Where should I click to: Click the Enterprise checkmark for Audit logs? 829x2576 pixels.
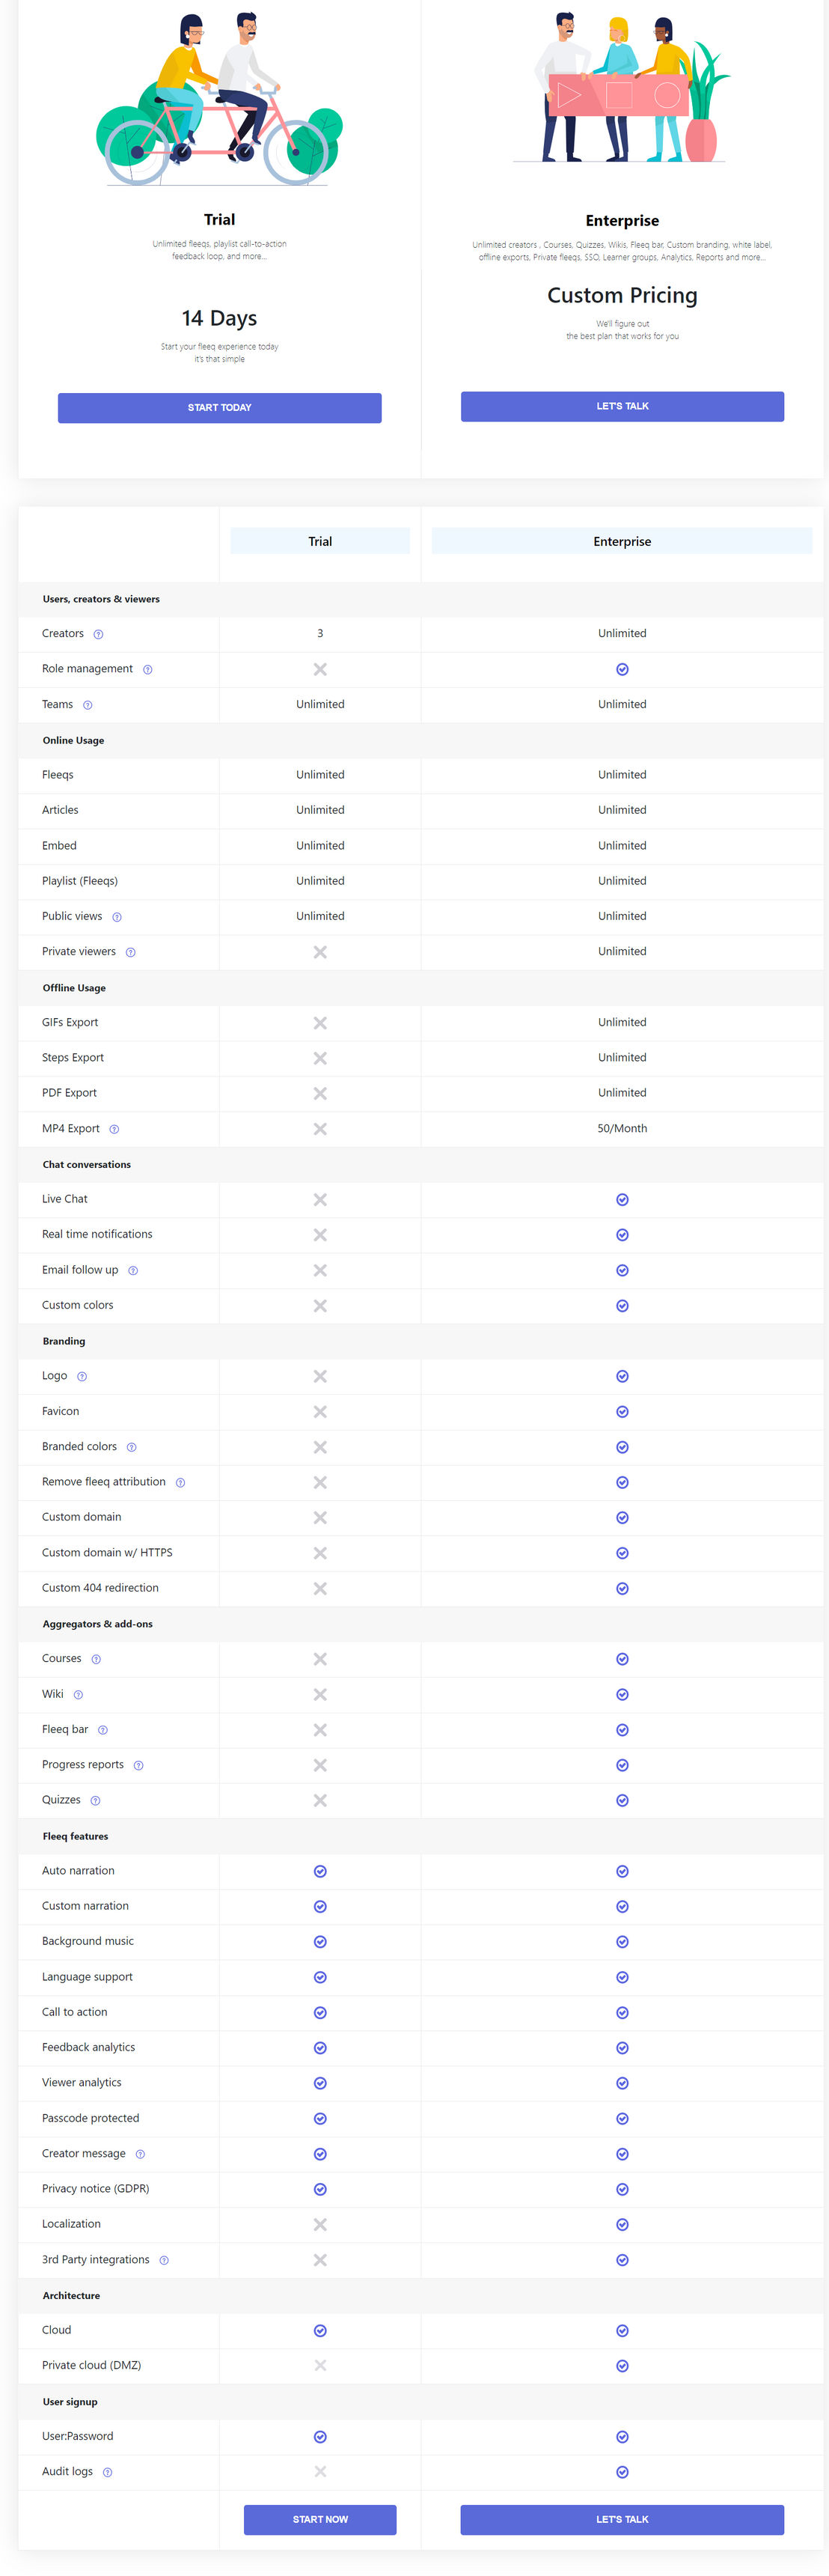tap(622, 2472)
